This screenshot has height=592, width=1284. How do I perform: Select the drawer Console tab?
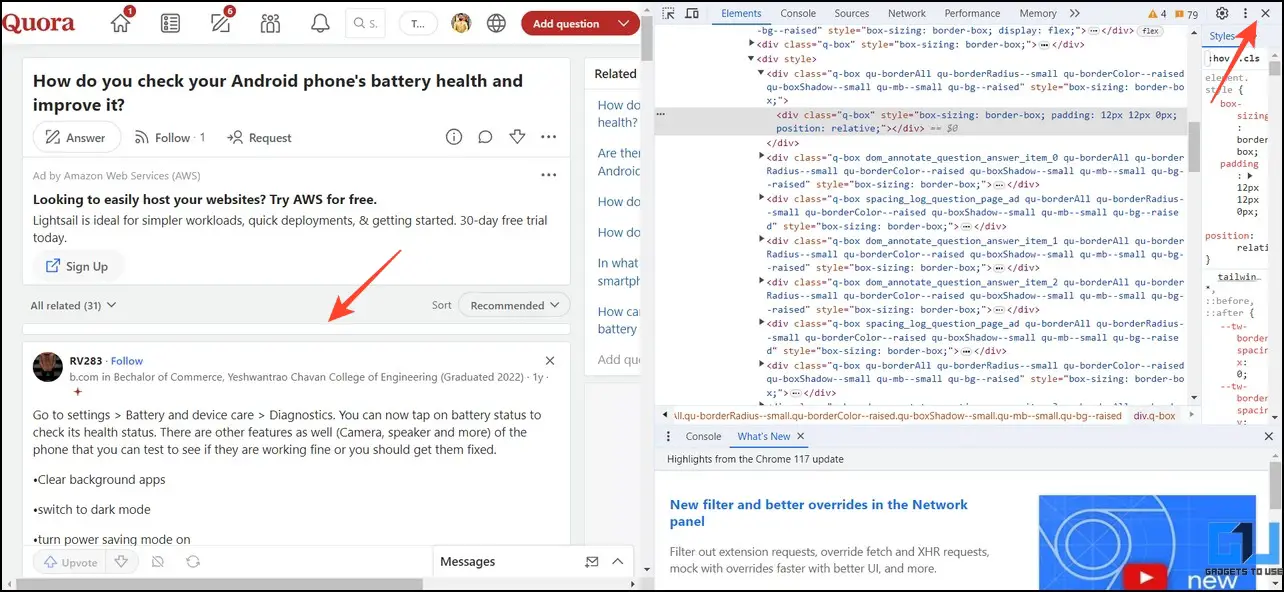[x=703, y=437]
